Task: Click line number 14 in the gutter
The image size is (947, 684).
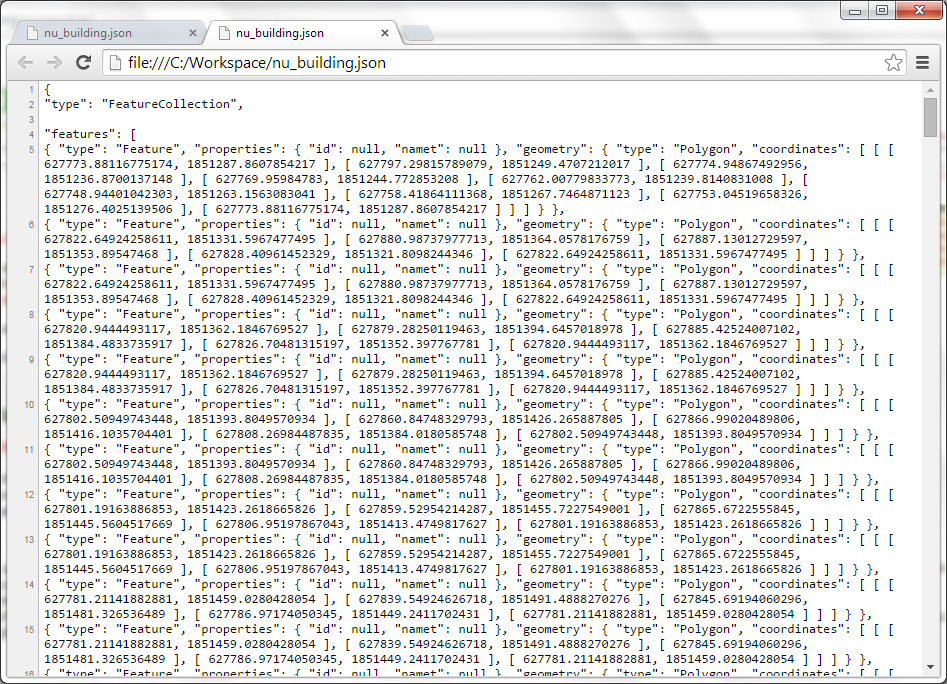Action: point(30,584)
